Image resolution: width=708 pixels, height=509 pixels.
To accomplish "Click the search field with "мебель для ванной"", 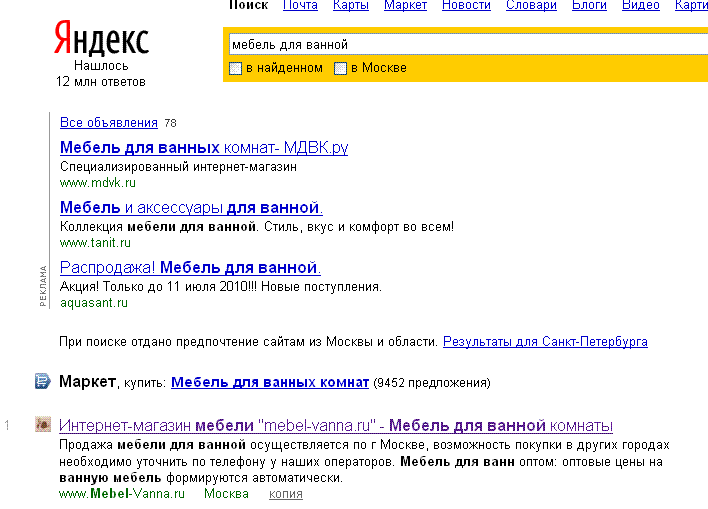I will [x=468, y=44].
